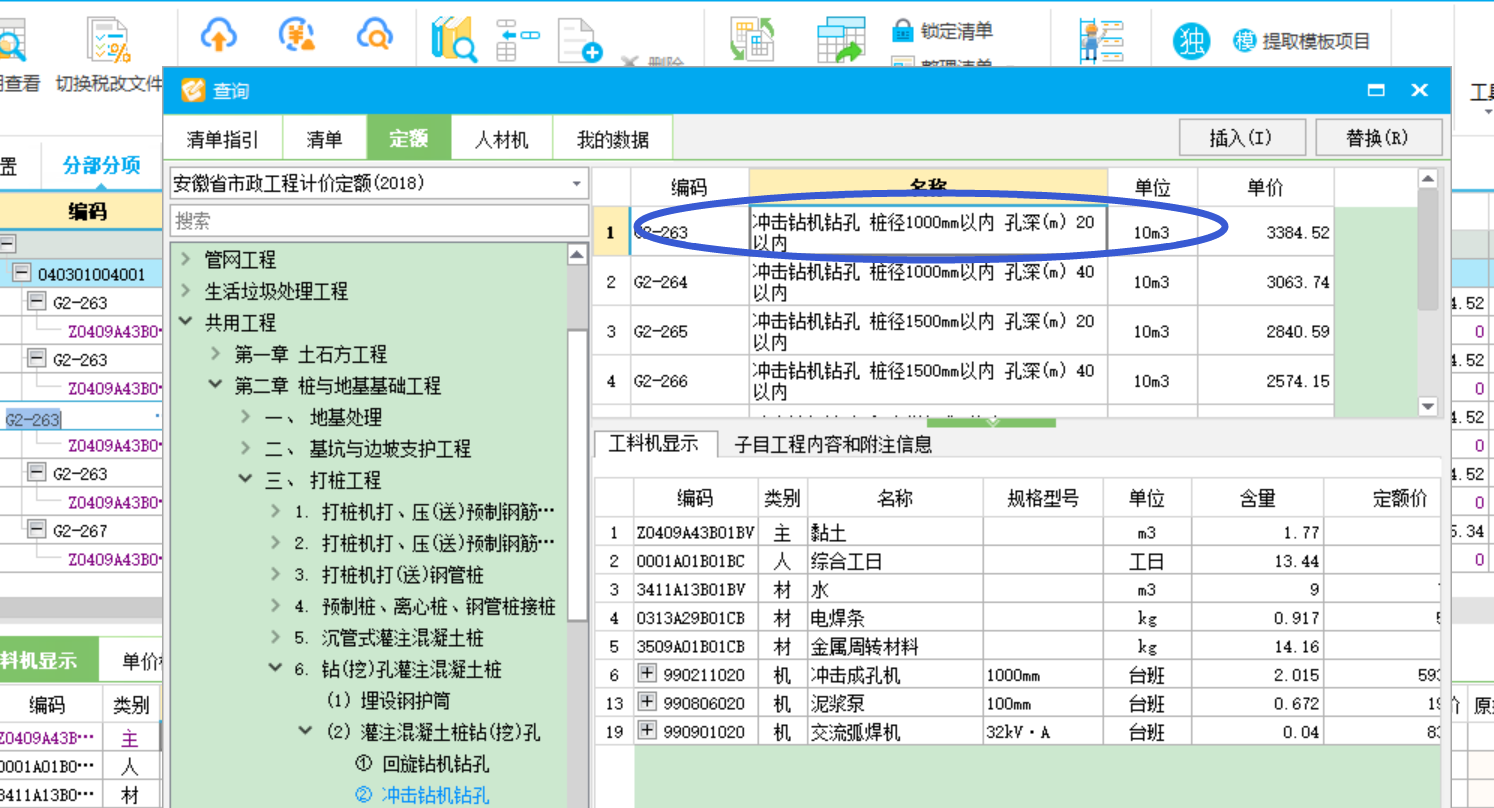The width and height of the screenshot is (1494, 808).
Task: Switch to the 清单 tab
Action: click(325, 139)
